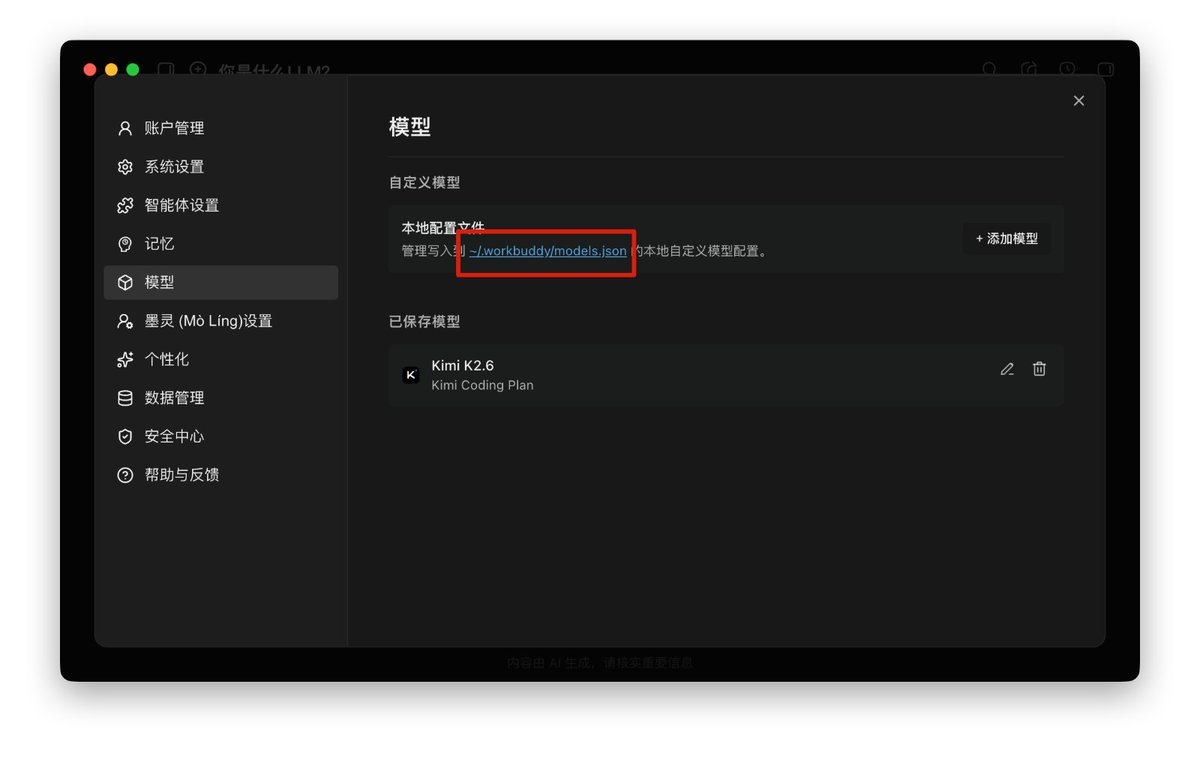Click the Kimi K logo icon
The image size is (1200, 762).
pos(411,375)
